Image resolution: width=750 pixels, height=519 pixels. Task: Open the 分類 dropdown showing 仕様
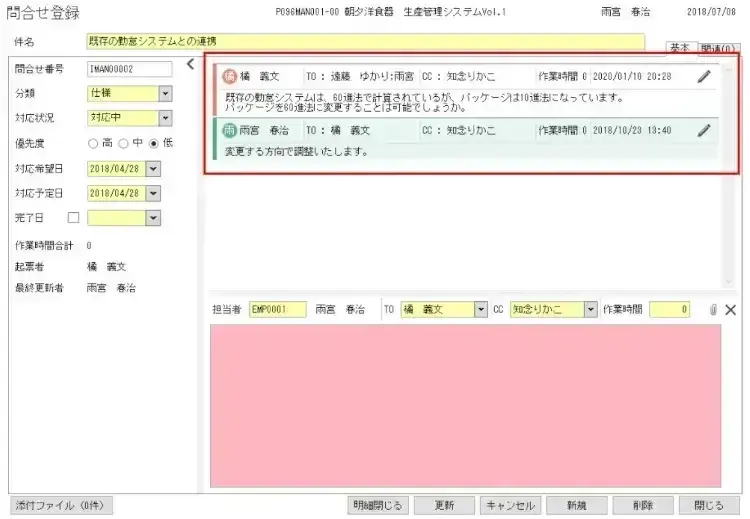tap(165, 93)
